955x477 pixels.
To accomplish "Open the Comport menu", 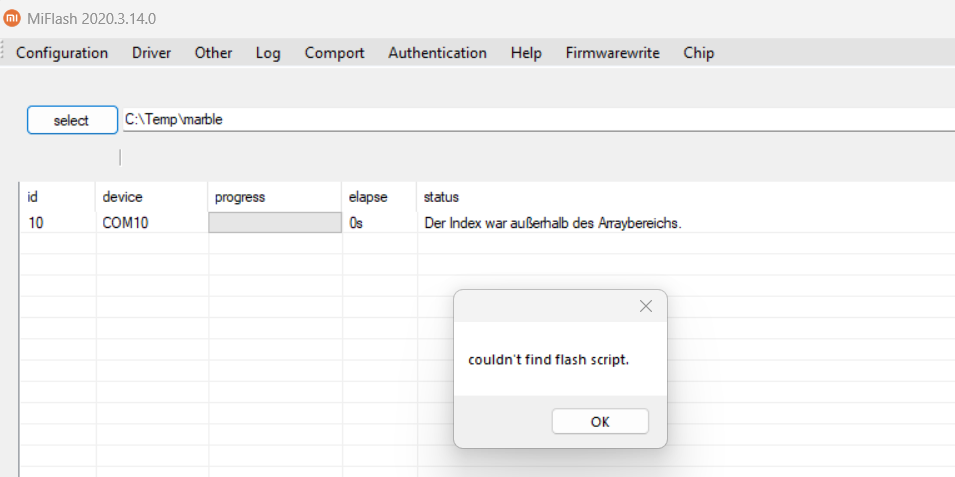I will pos(334,53).
